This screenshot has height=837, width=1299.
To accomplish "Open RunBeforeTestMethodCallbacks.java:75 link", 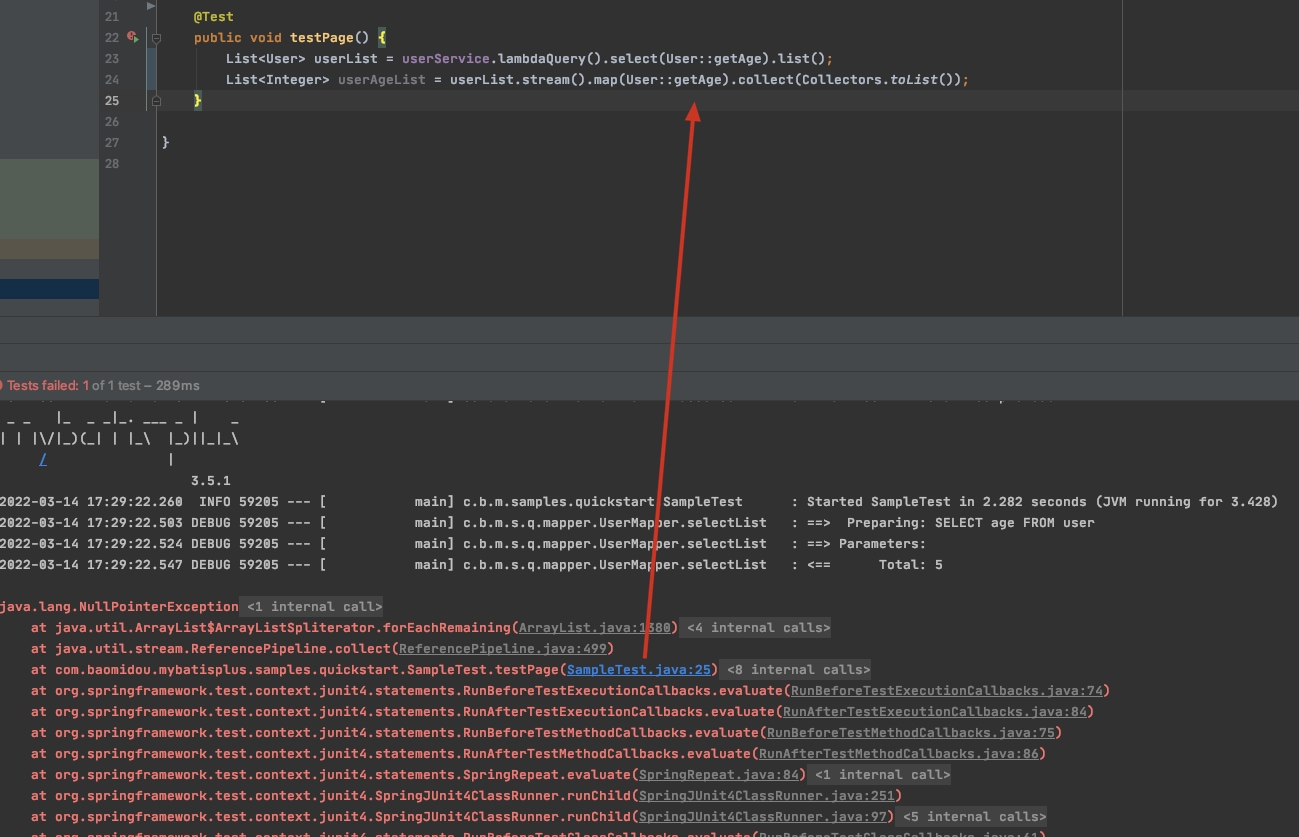I will (910, 733).
